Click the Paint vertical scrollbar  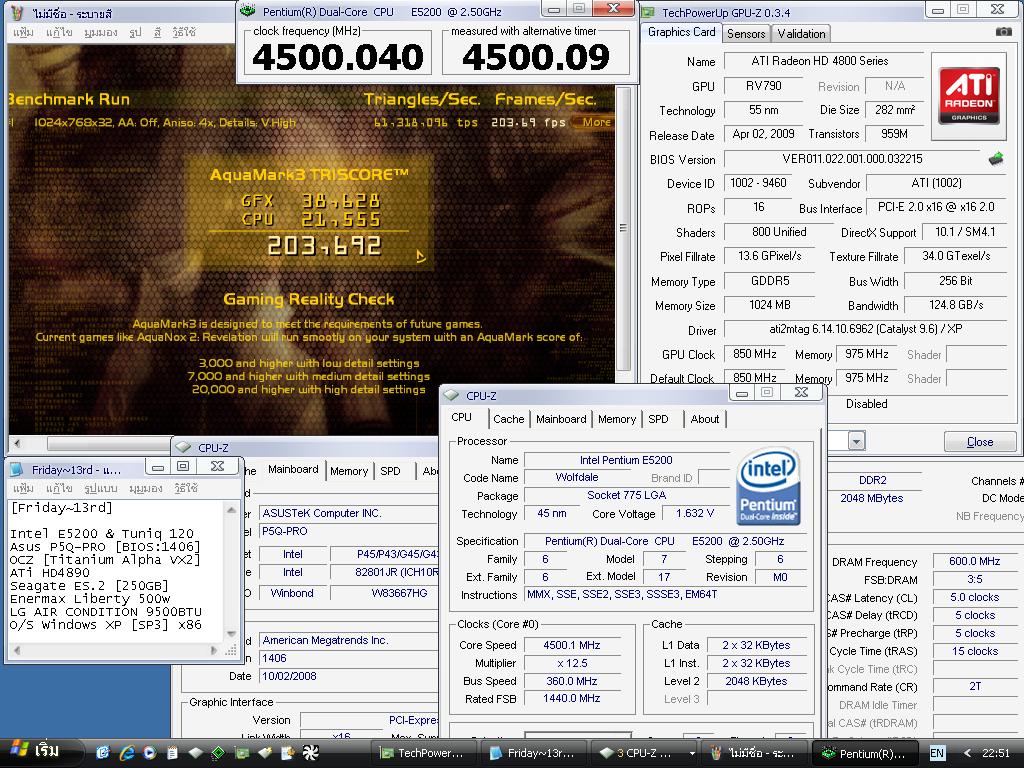[x=622, y=229]
